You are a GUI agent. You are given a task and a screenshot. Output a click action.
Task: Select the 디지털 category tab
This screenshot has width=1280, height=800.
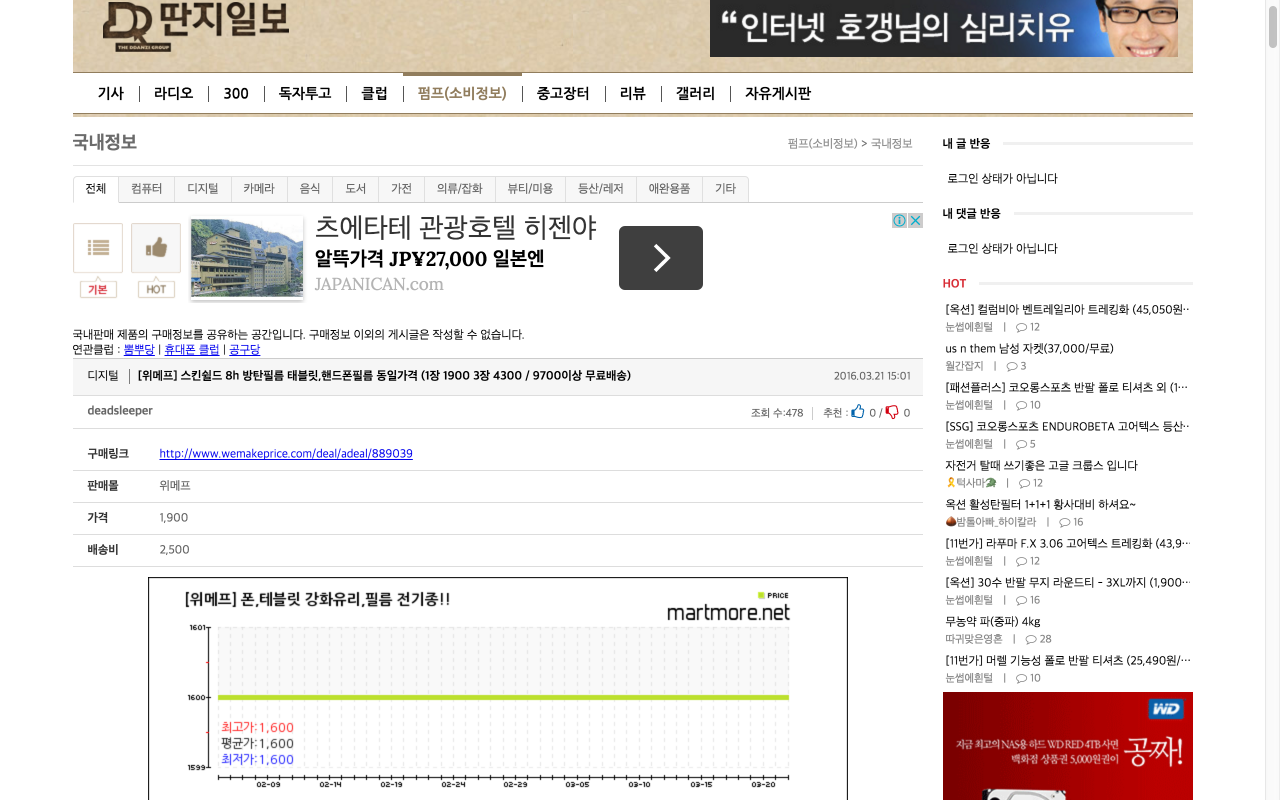(x=203, y=189)
